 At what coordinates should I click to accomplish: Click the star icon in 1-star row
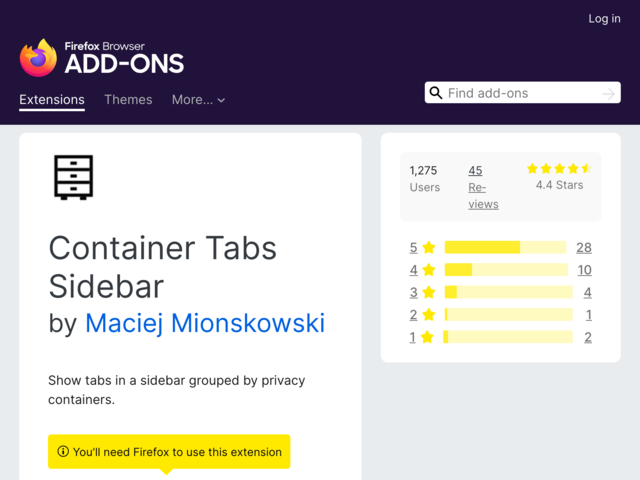[427, 337]
